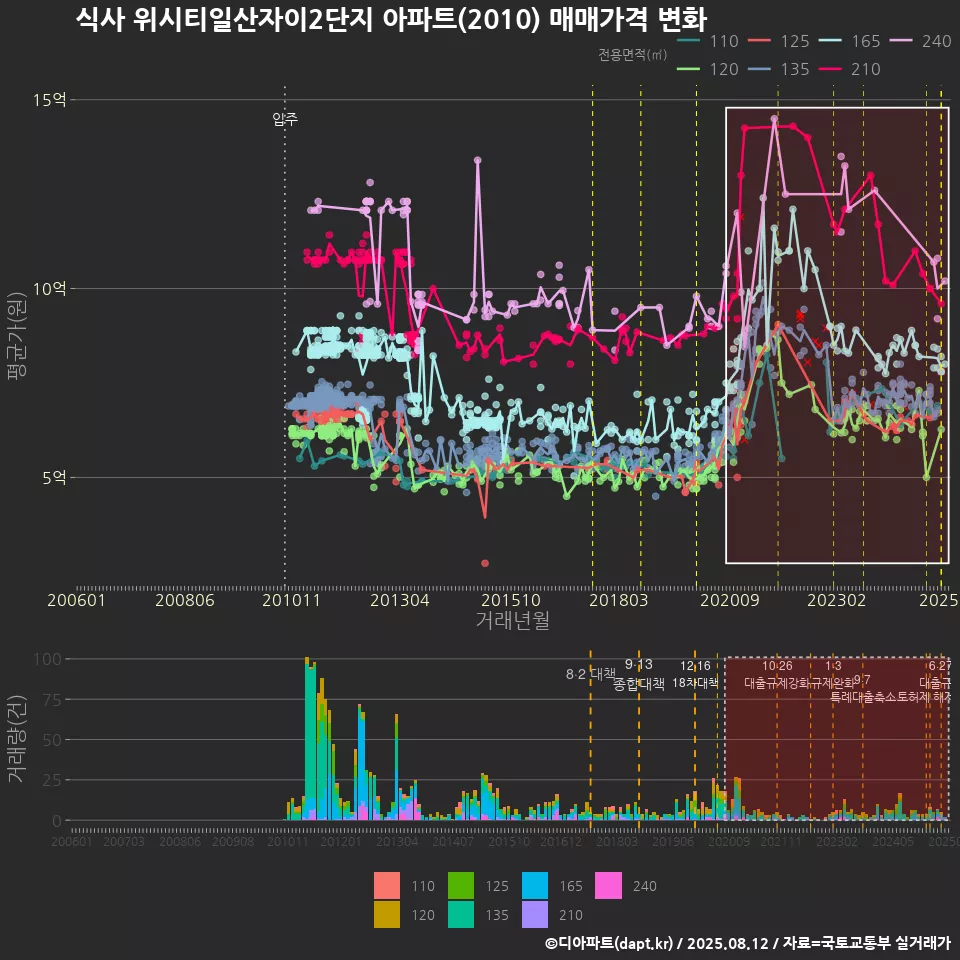
Task: Click the 201906 tick on volume axis
Action: click(673, 841)
